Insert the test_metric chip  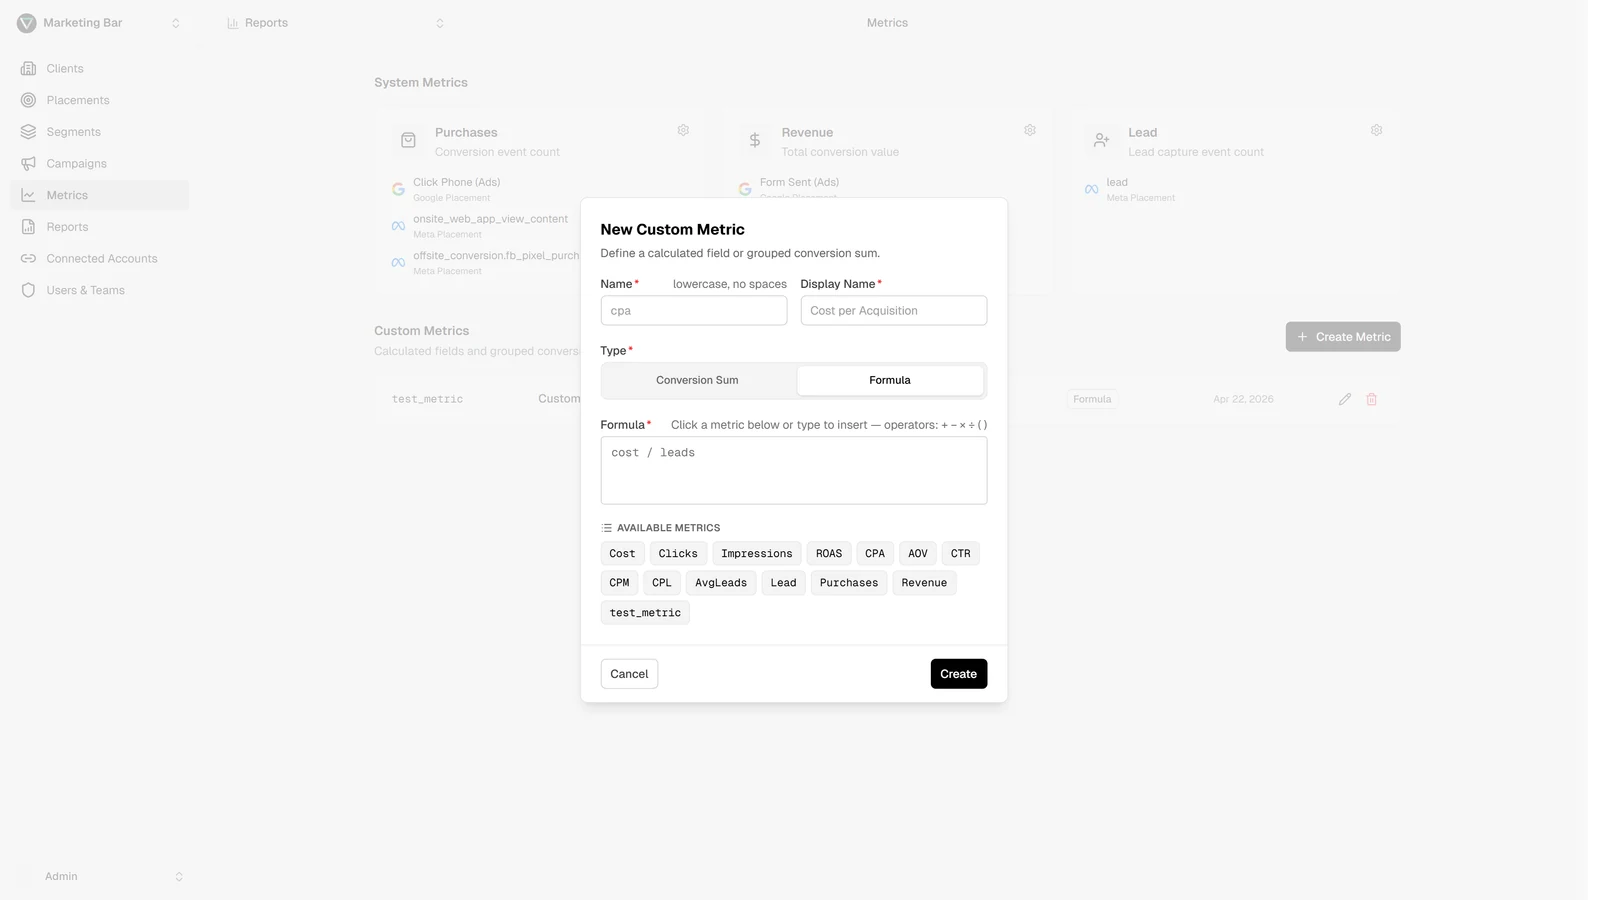pyautogui.click(x=645, y=613)
